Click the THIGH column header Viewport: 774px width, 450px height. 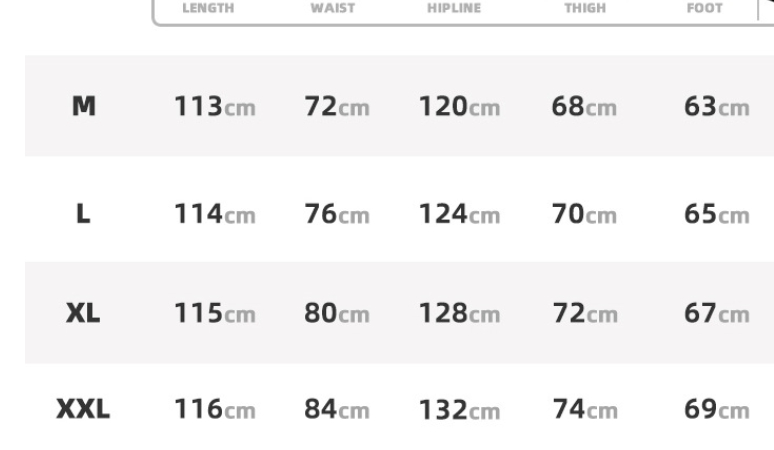pos(583,7)
